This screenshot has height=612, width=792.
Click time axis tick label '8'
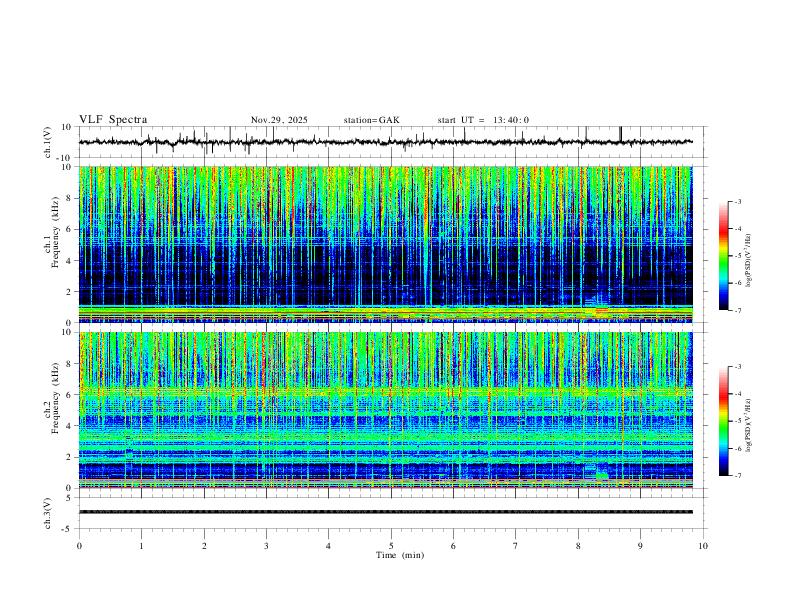tap(578, 546)
